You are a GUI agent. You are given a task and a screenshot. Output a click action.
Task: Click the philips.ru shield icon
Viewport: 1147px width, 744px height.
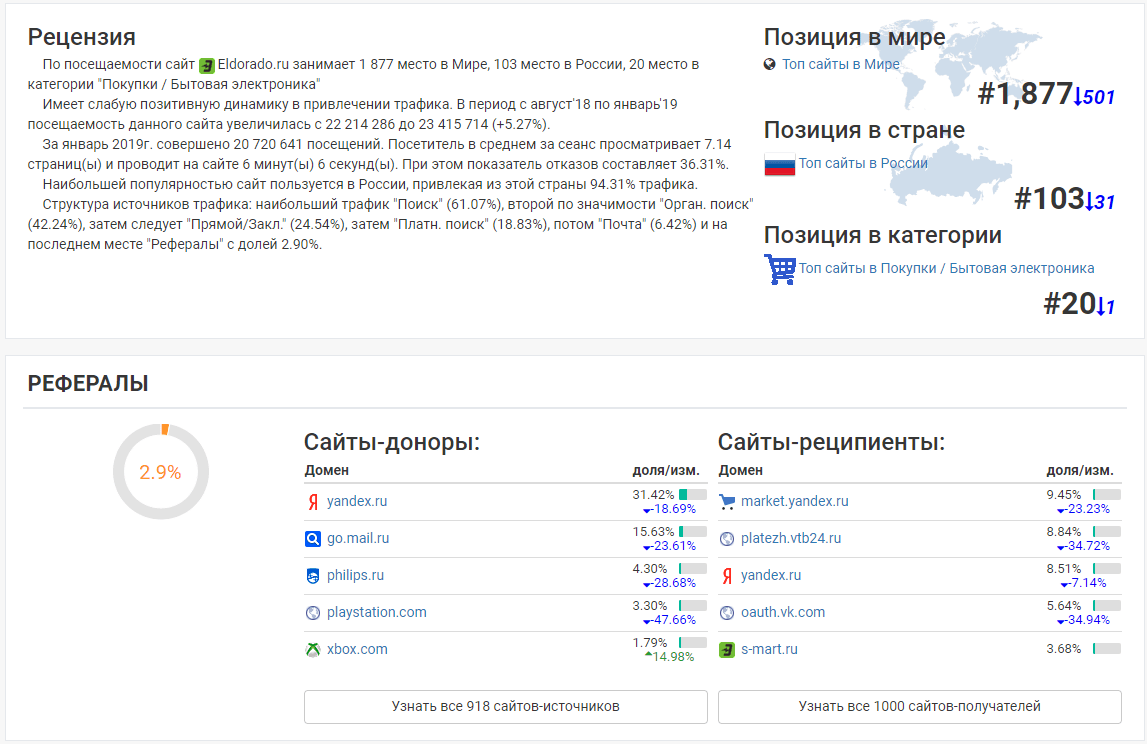(x=313, y=576)
